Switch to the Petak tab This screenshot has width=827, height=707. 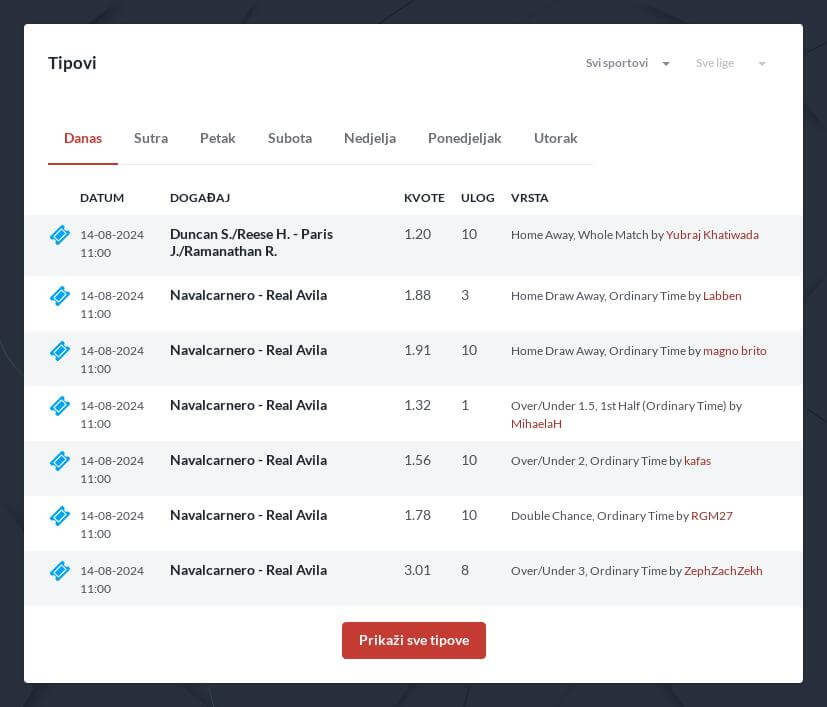(217, 138)
